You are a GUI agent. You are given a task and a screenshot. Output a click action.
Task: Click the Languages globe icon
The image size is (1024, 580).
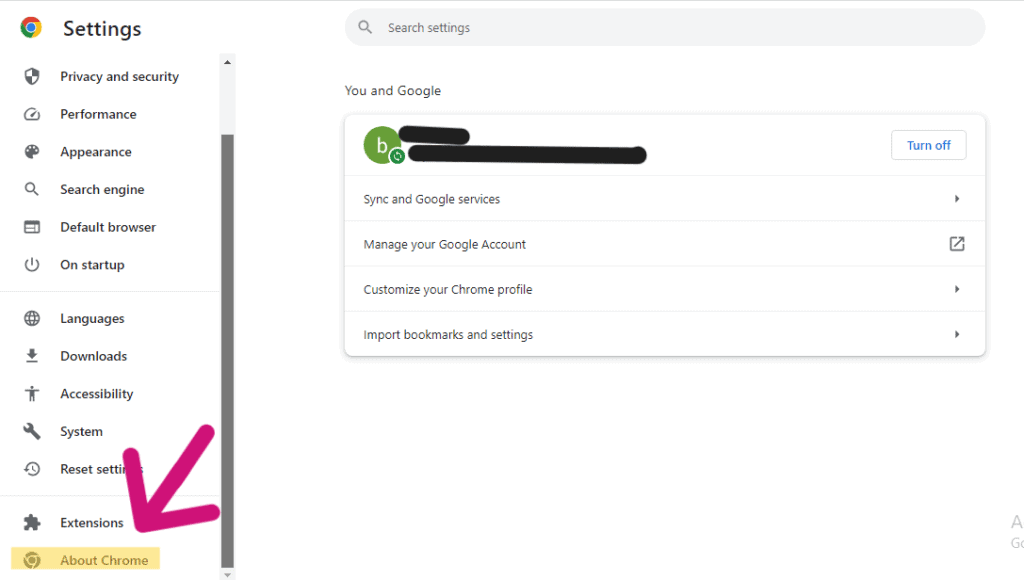tap(31, 318)
